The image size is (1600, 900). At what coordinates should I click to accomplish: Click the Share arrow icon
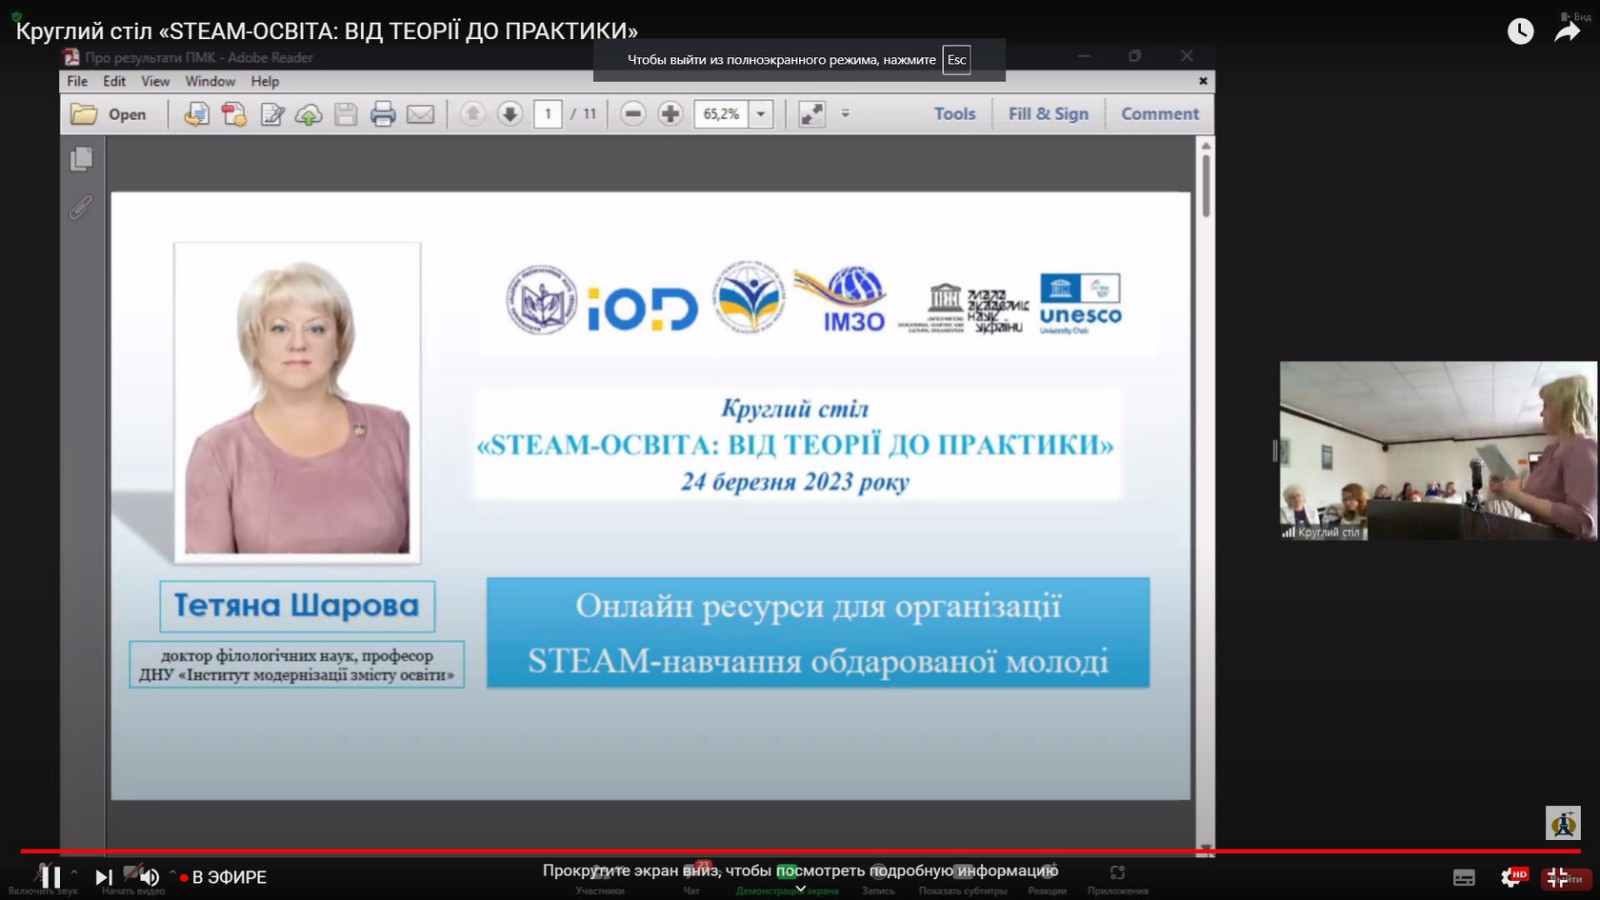(1567, 31)
